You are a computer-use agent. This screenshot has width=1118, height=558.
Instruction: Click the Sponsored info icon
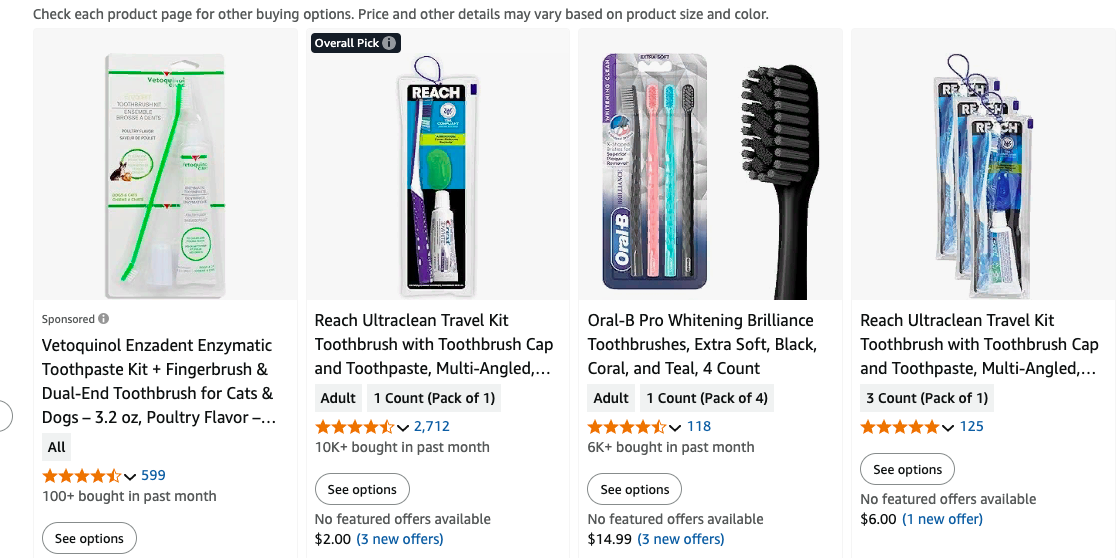(104, 319)
